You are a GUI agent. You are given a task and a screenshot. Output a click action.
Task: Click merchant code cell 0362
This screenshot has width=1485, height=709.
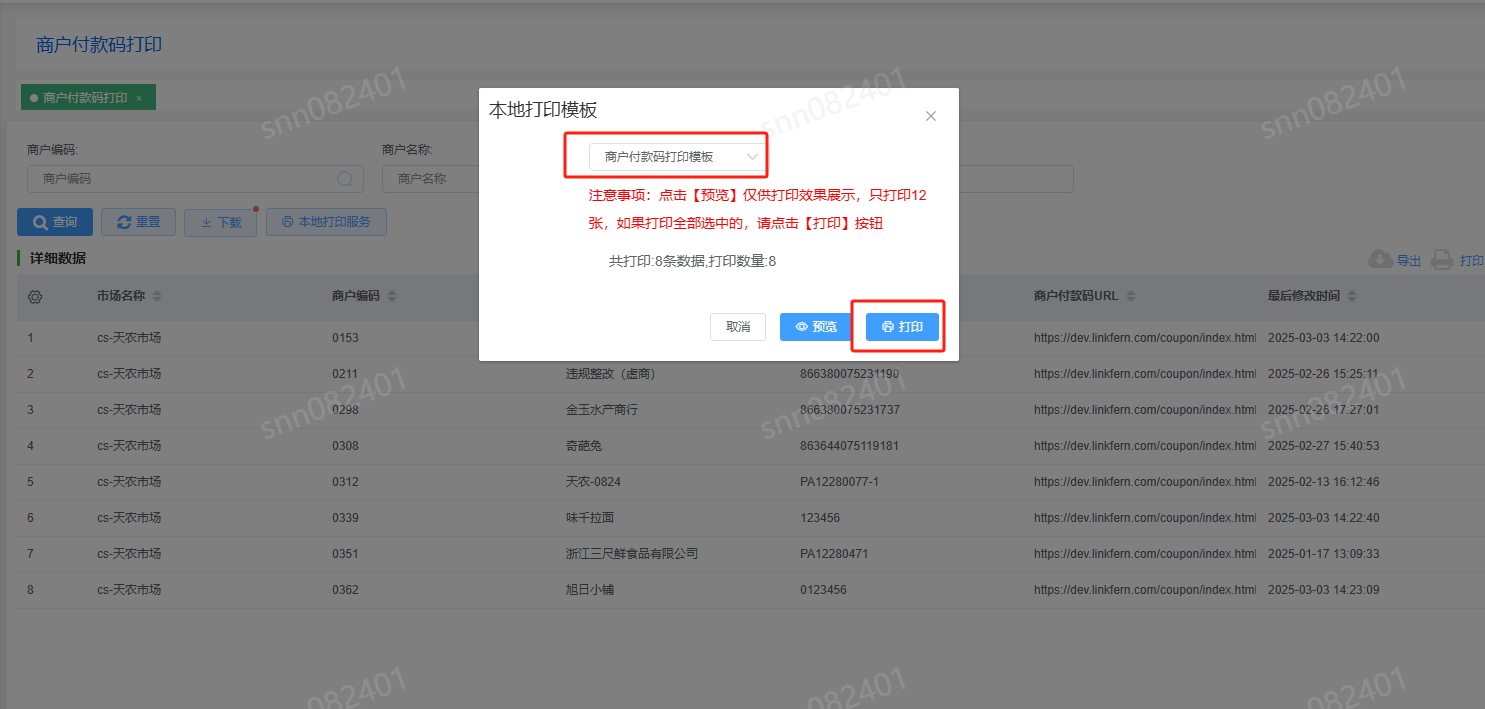coord(345,590)
